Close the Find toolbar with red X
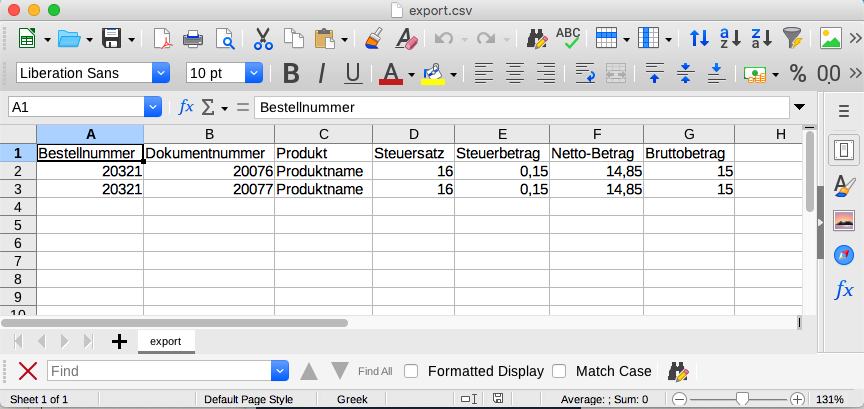Image resolution: width=864 pixels, height=409 pixels. click(x=28, y=371)
